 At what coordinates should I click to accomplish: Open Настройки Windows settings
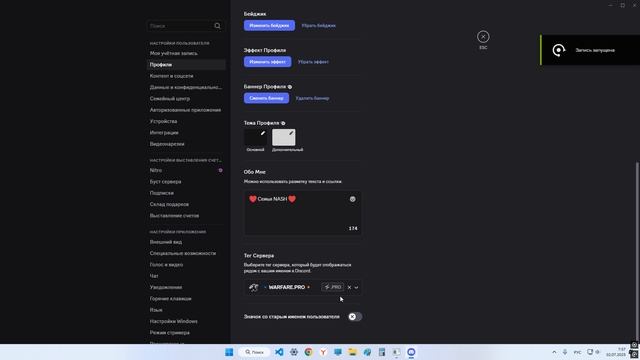pyautogui.click(x=186, y=321)
